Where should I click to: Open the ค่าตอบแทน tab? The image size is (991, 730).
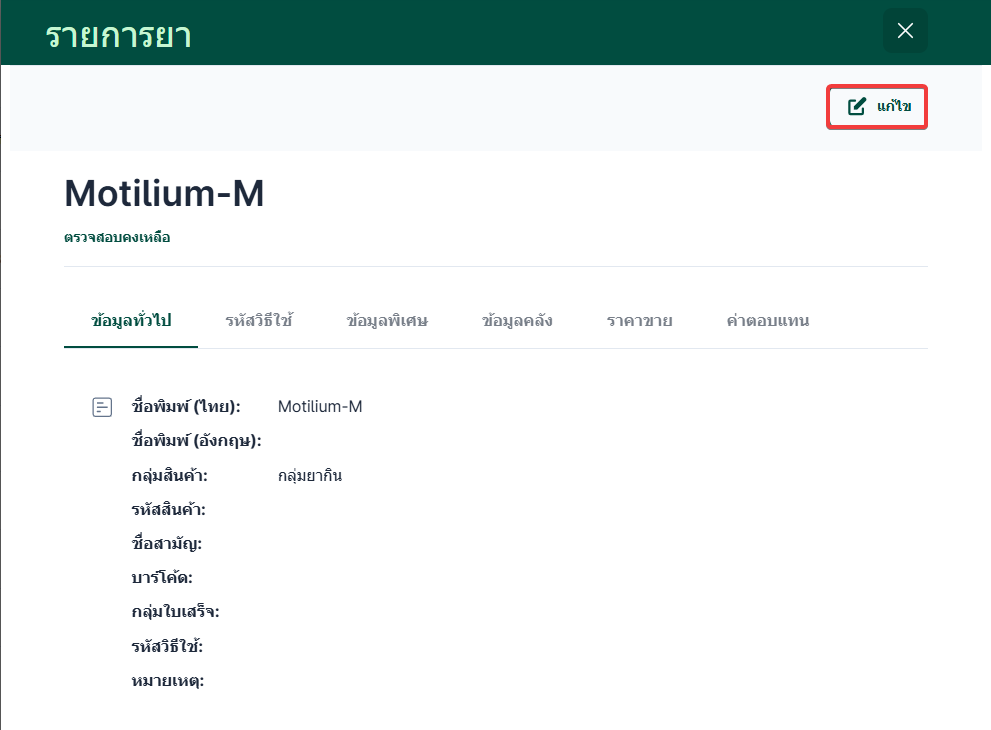pos(768,321)
